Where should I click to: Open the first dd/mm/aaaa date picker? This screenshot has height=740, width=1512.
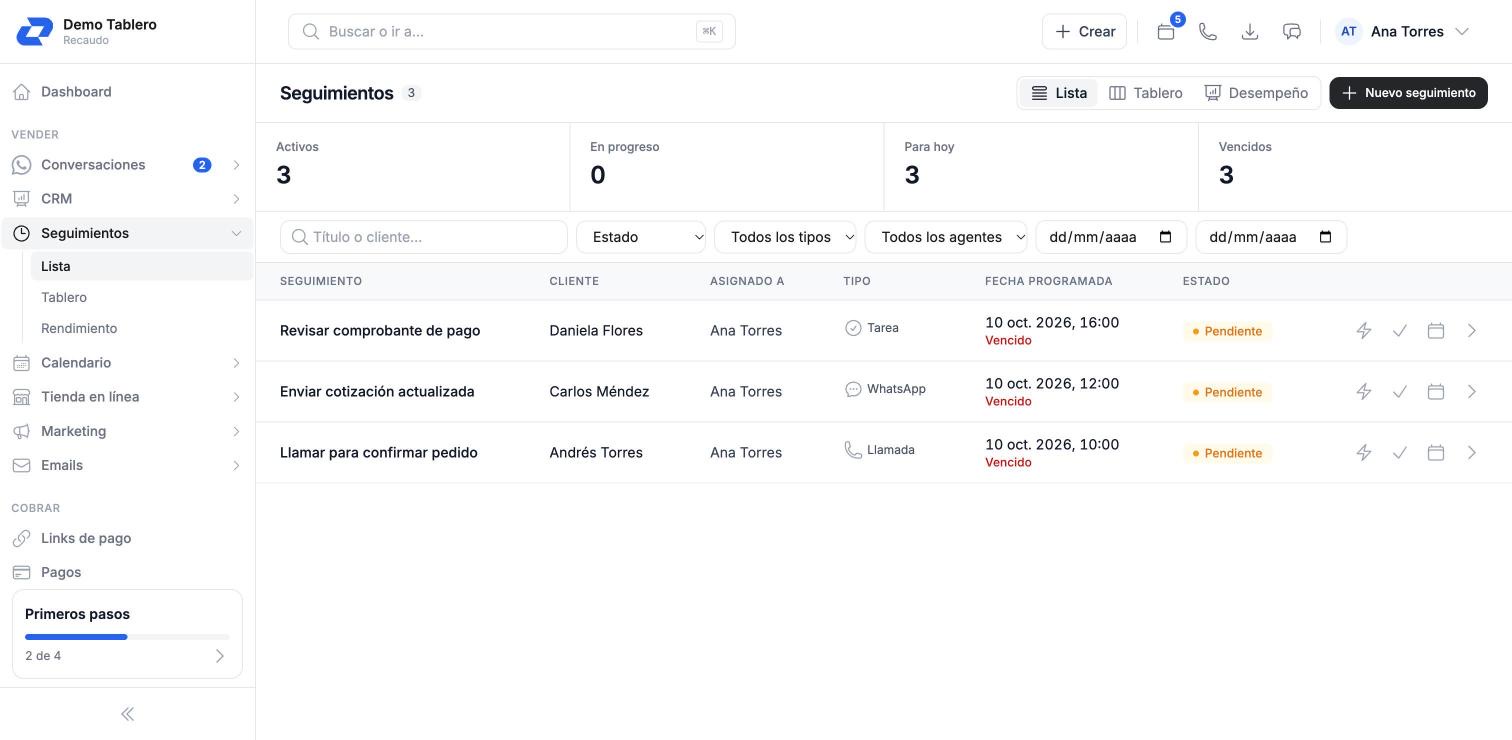pos(1111,237)
